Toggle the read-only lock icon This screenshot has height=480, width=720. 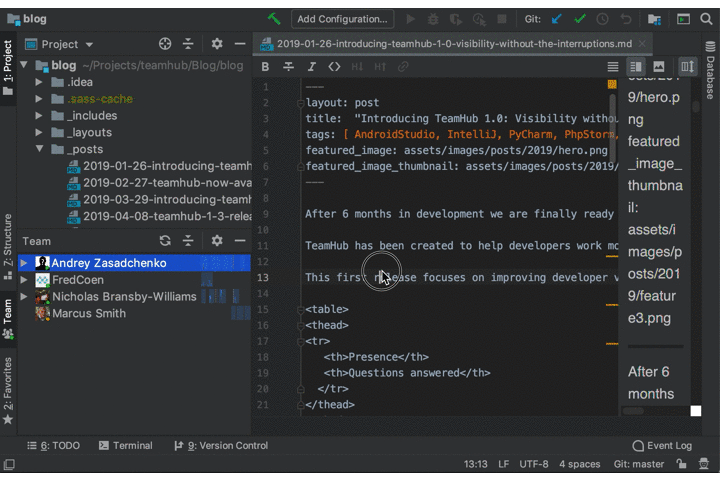click(681, 464)
